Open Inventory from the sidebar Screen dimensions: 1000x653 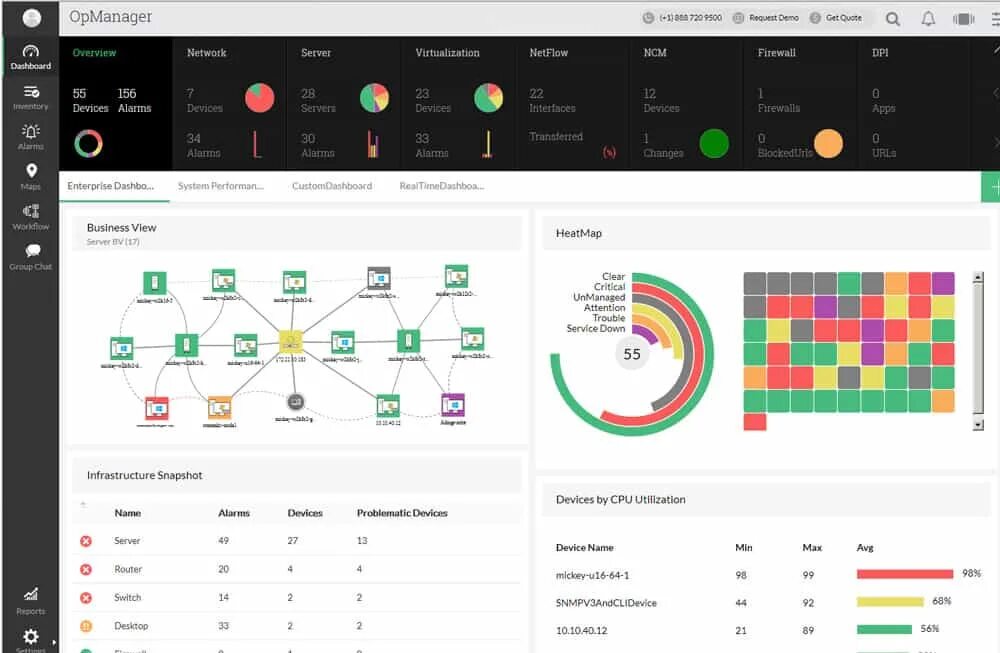(31, 98)
